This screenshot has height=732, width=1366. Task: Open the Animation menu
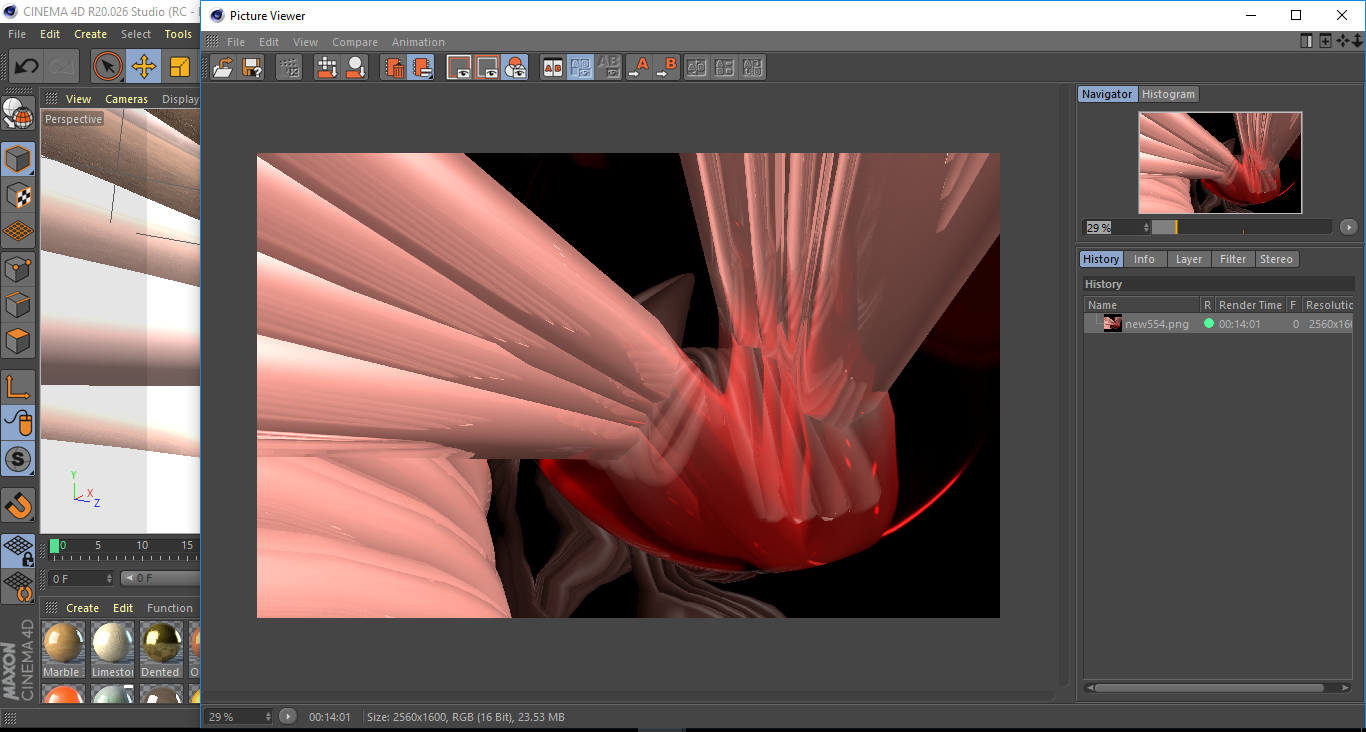pyautogui.click(x=418, y=42)
